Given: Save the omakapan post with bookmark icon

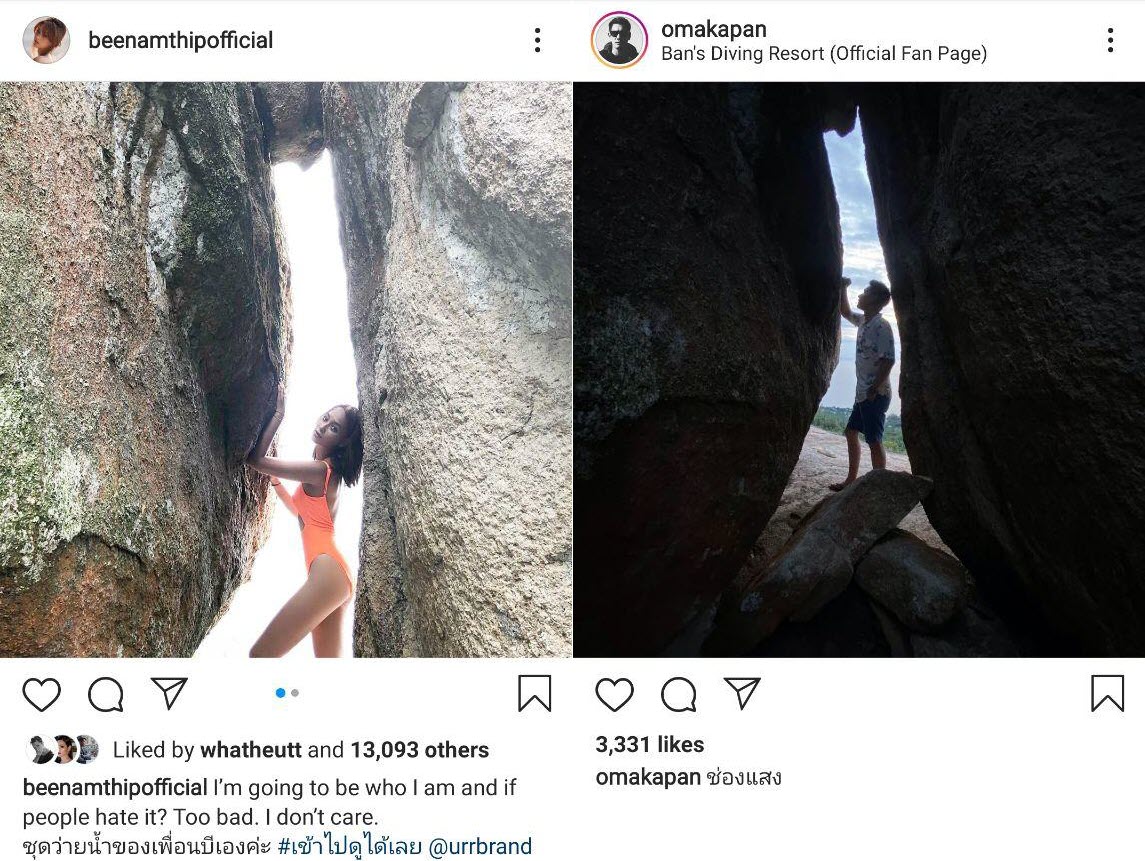Looking at the screenshot, I should pyautogui.click(x=1108, y=693).
